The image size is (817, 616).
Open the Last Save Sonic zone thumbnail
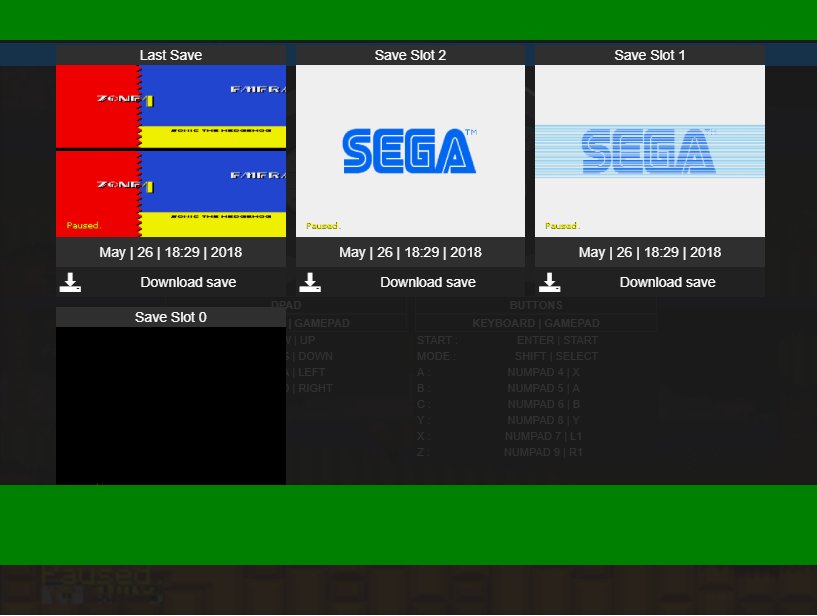pyautogui.click(x=171, y=151)
